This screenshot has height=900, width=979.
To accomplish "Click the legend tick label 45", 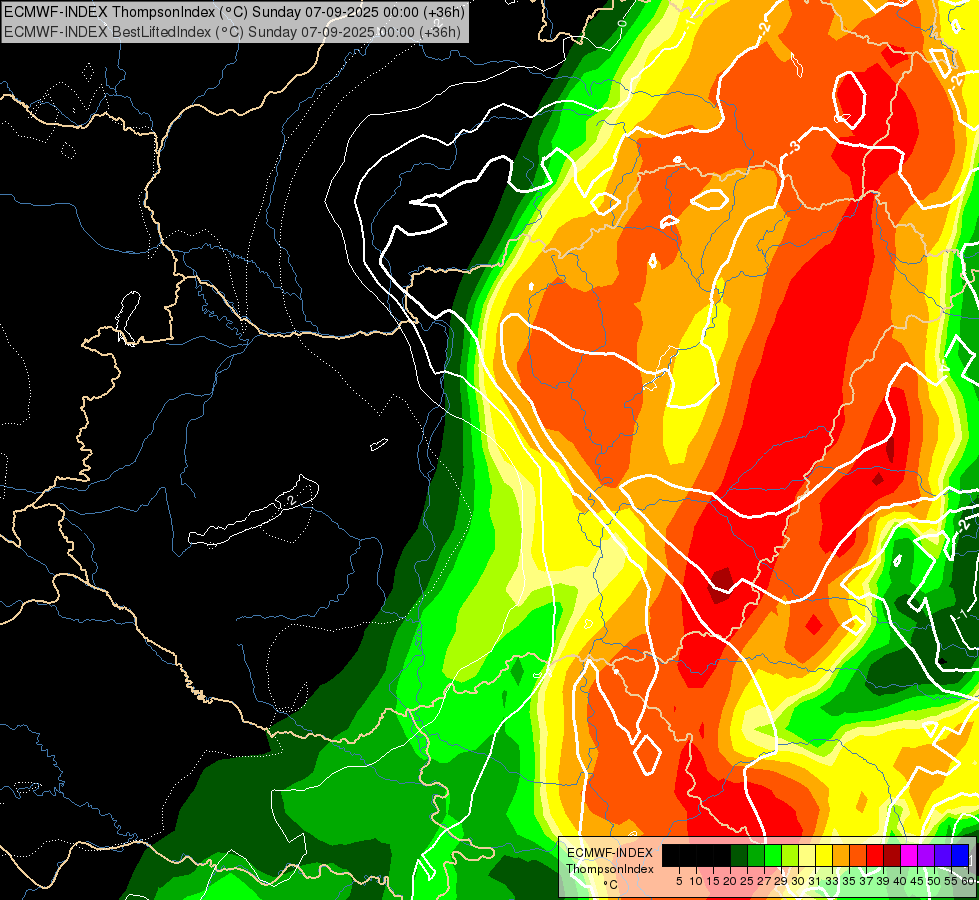I will [x=918, y=881].
